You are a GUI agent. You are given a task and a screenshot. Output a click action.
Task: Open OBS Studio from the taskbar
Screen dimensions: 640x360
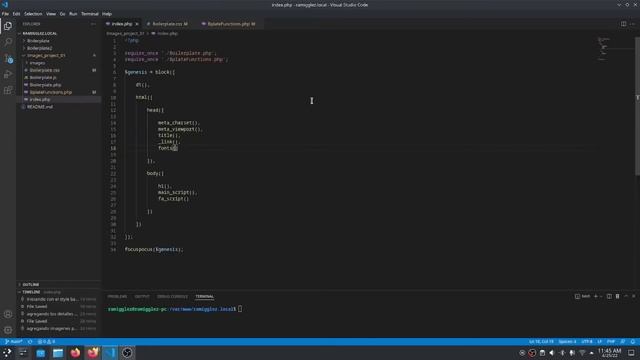[x=127, y=353]
